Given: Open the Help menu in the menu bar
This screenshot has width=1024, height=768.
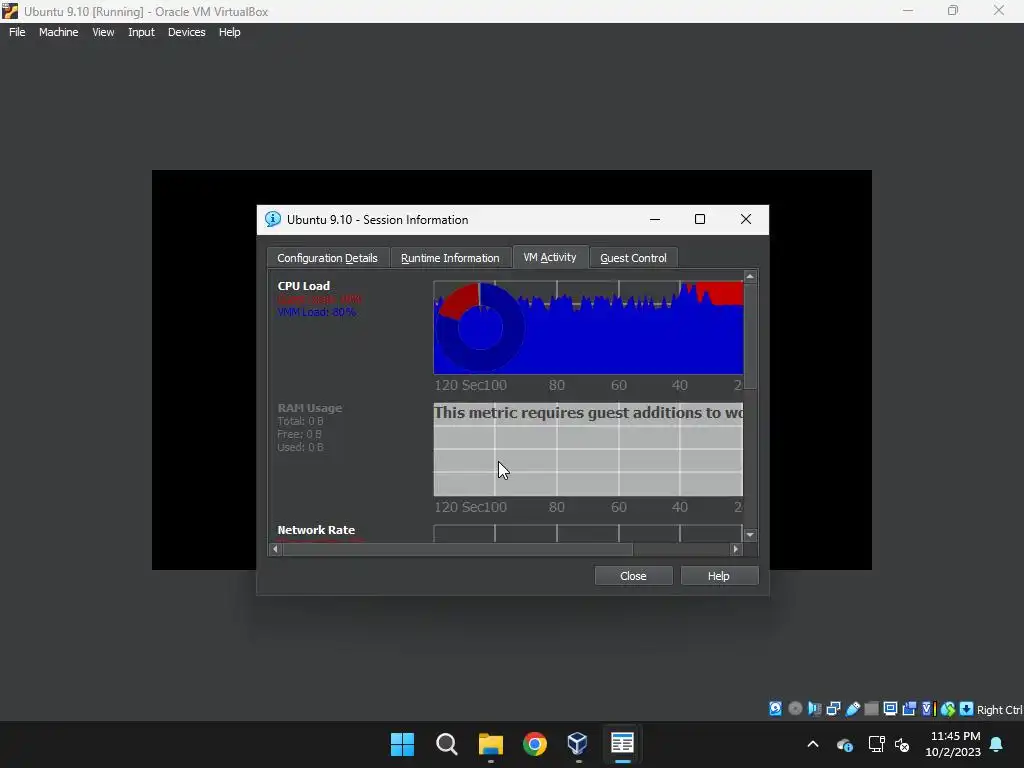Looking at the screenshot, I should (x=229, y=32).
